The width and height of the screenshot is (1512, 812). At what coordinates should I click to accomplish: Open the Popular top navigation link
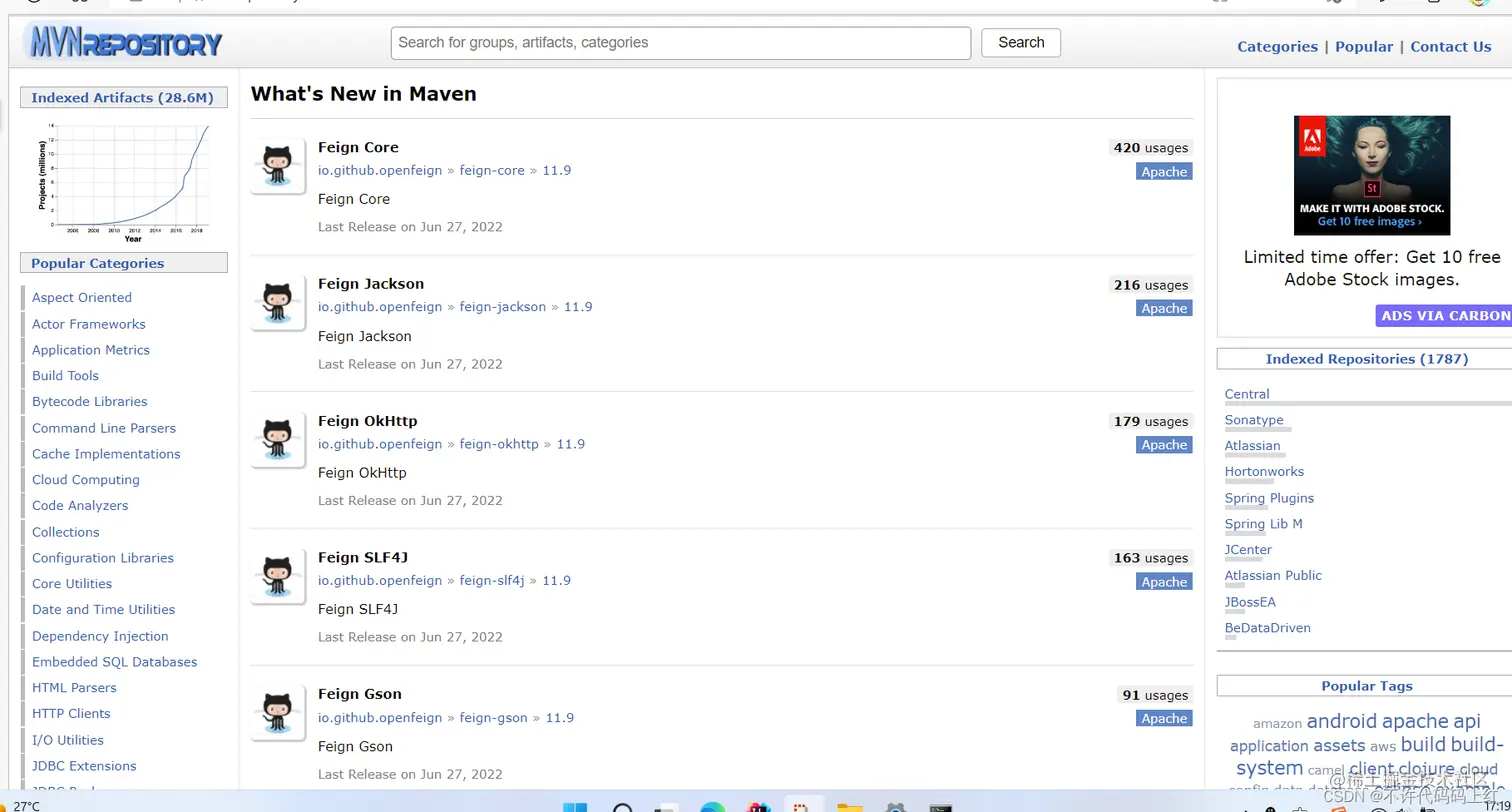point(1364,46)
